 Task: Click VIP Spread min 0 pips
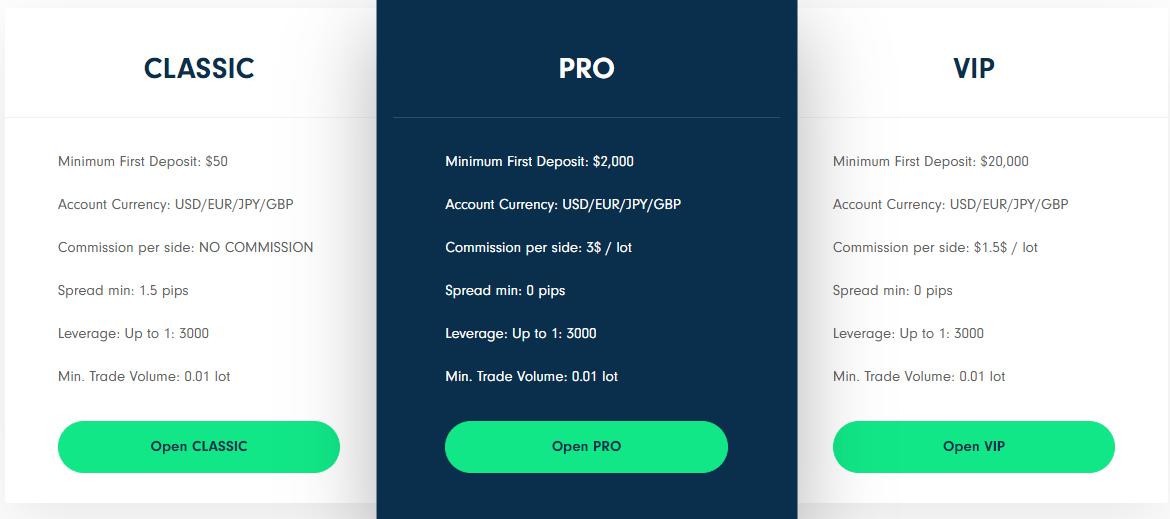click(892, 291)
